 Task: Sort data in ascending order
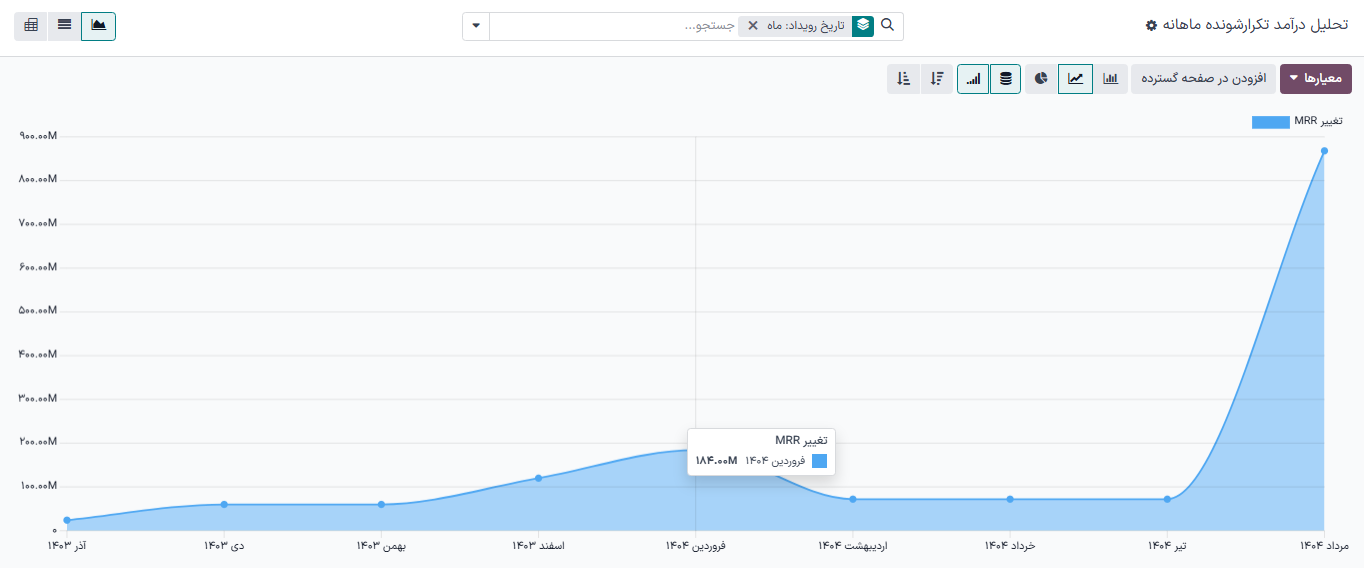903,79
